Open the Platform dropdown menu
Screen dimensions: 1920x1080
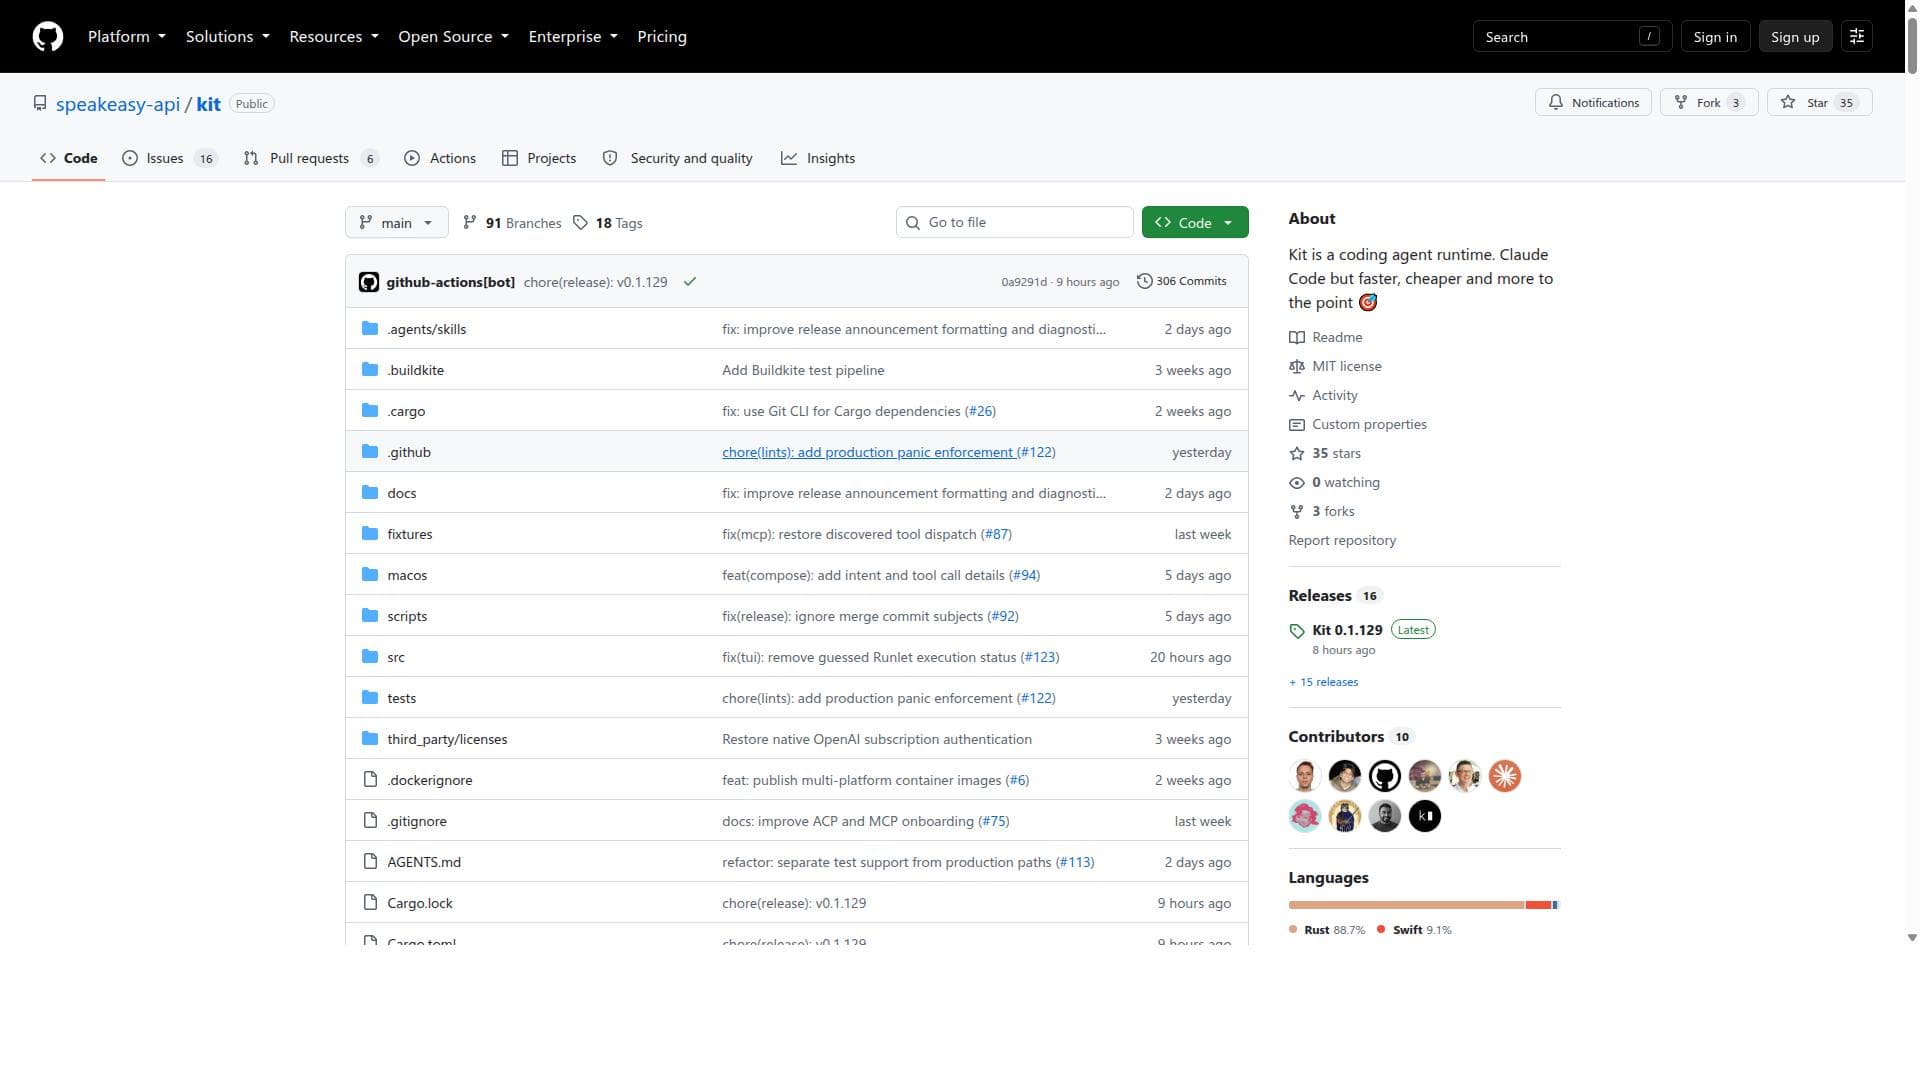pyautogui.click(x=127, y=37)
